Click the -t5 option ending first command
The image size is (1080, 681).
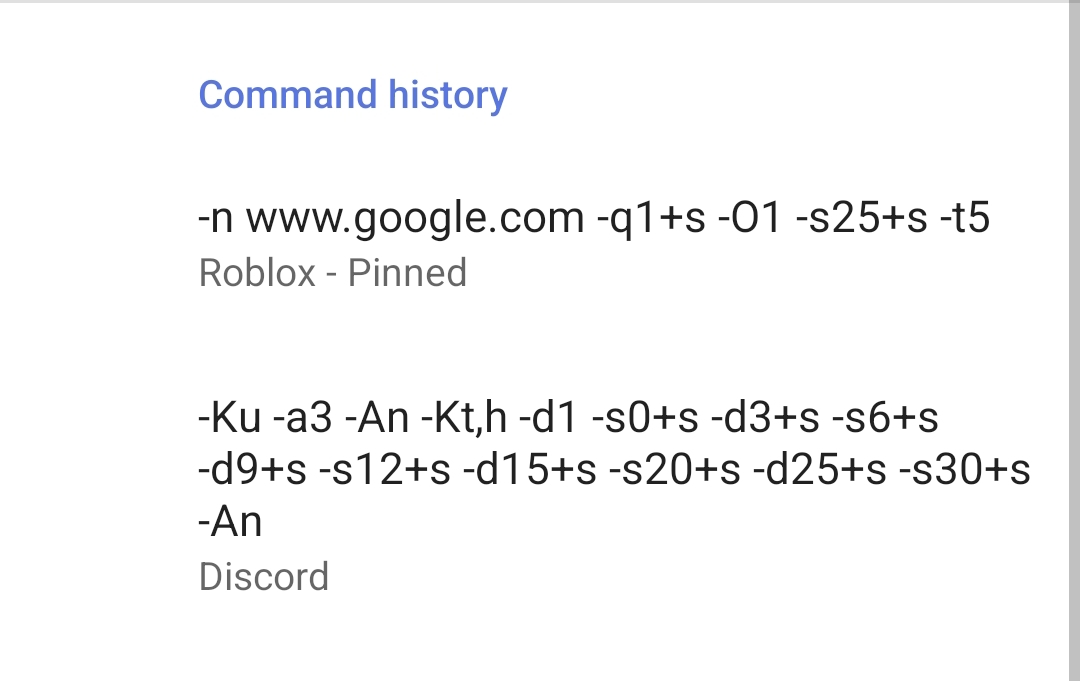point(965,218)
